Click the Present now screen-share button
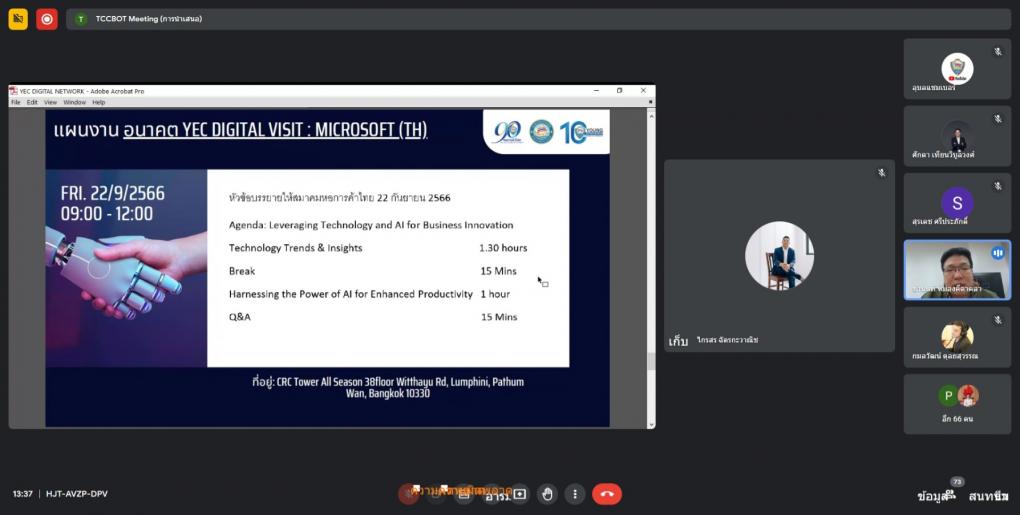 point(519,494)
